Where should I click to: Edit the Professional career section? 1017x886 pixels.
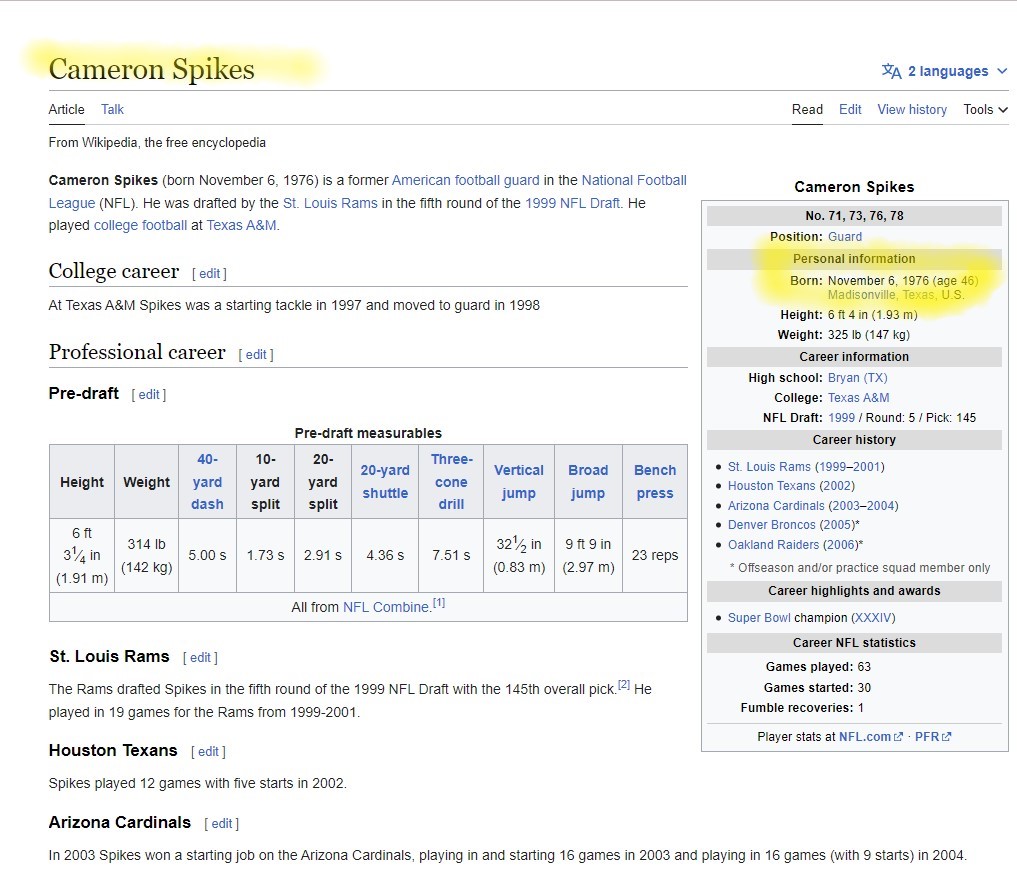[256, 355]
